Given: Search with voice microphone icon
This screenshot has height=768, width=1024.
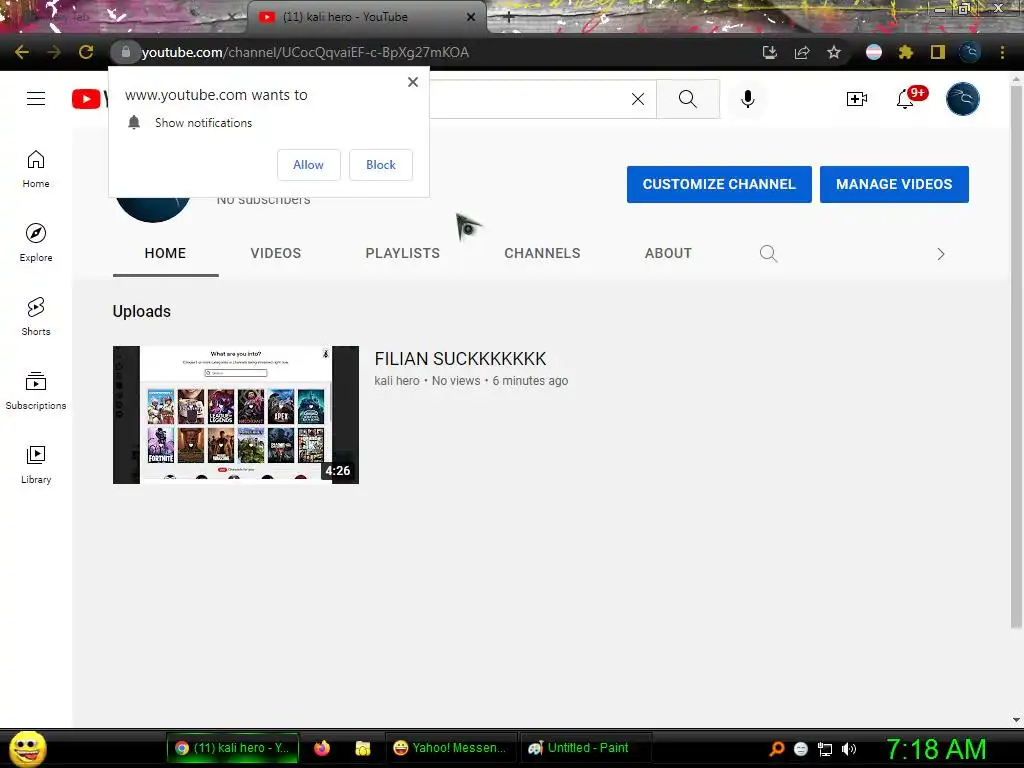Looking at the screenshot, I should click(748, 99).
